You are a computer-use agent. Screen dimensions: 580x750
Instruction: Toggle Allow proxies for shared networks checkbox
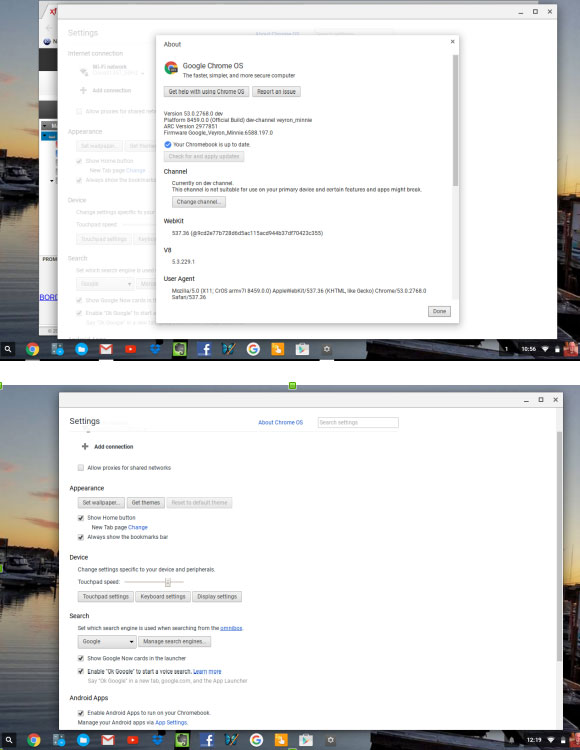coord(81,468)
